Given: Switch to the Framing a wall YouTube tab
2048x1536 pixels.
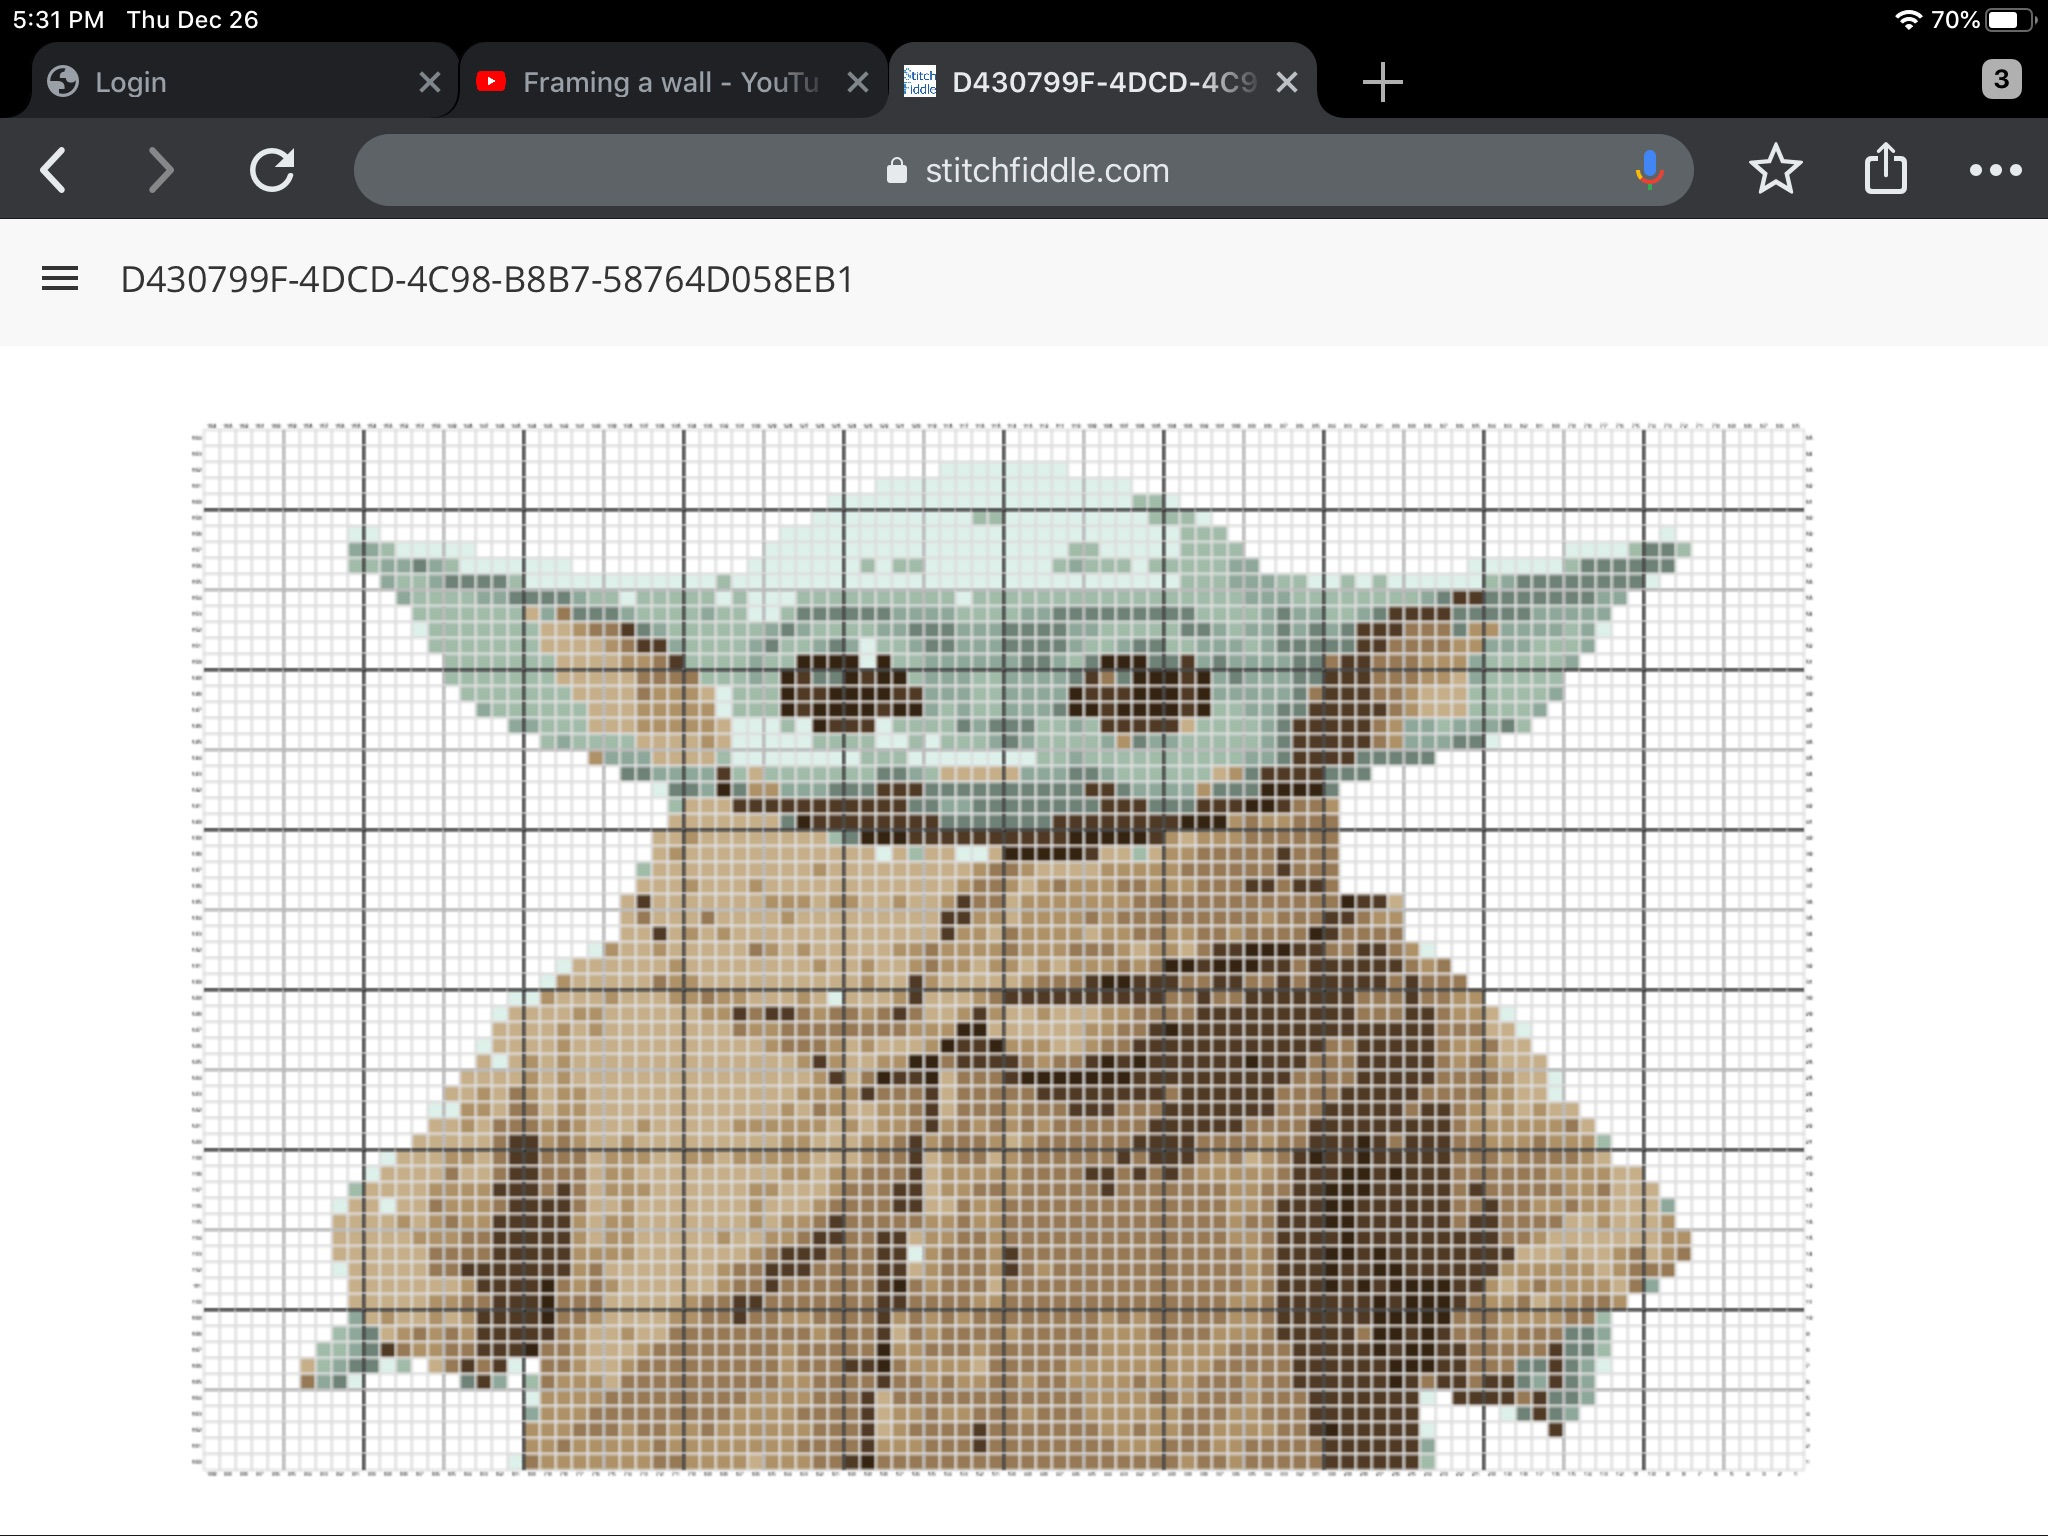Looking at the screenshot, I should [x=650, y=82].
